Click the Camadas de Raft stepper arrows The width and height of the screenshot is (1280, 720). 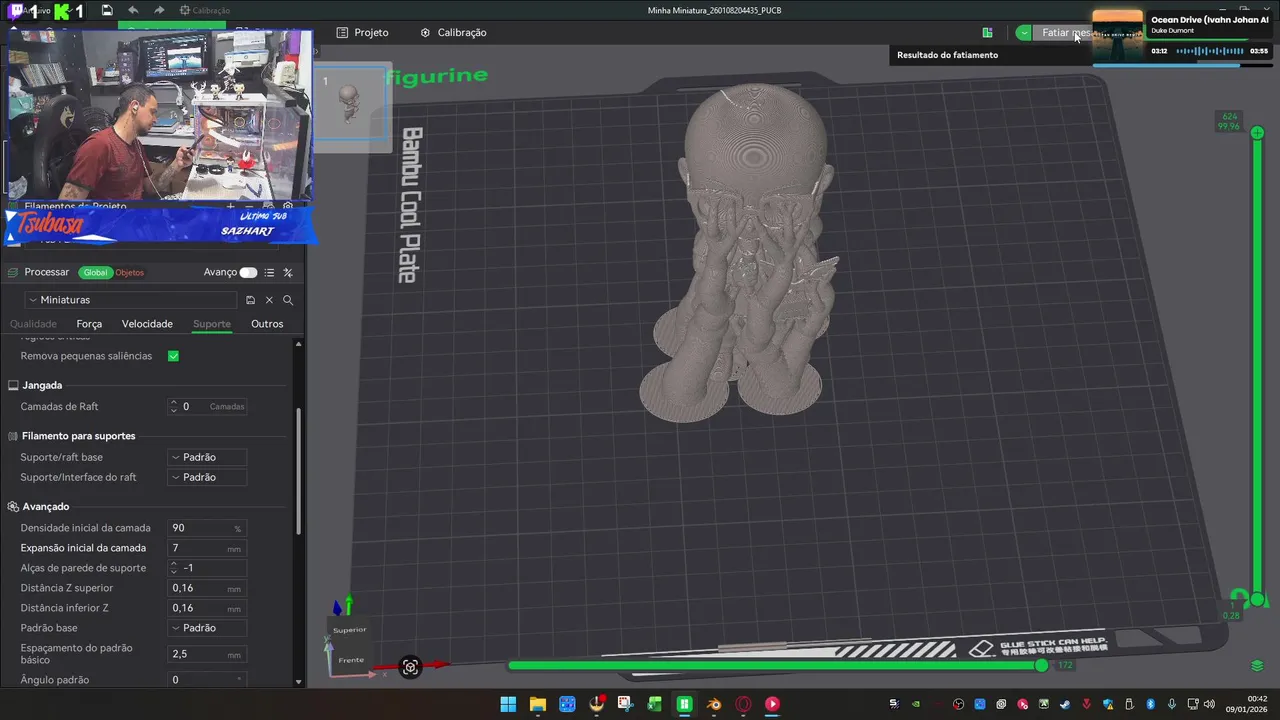pyautogui.click(x=173, y=407)
